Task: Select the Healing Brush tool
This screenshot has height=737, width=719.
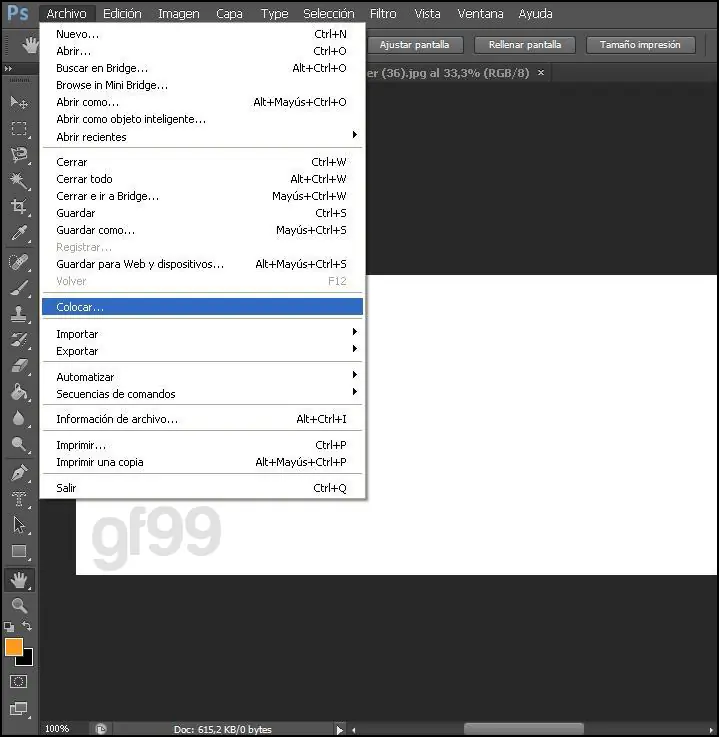Action: tap(19, 262)
